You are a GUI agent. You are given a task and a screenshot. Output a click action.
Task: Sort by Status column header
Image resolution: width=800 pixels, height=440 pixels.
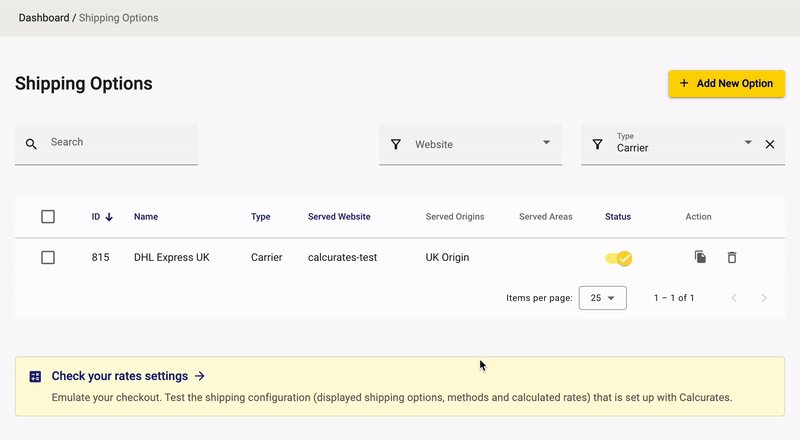click(618, 216)
